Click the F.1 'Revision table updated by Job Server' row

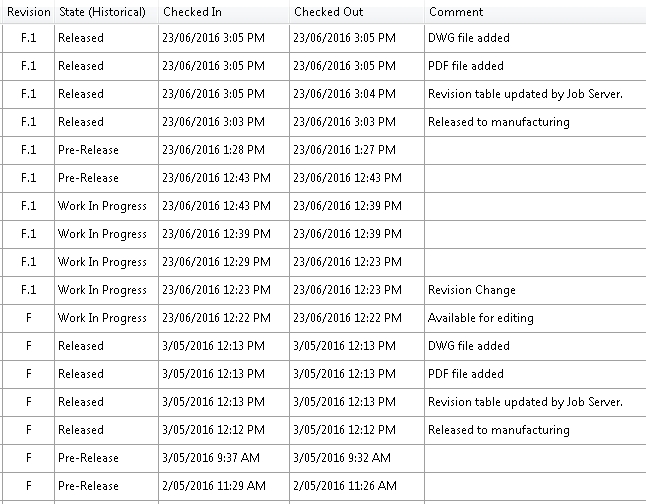(x=324, y=94)
